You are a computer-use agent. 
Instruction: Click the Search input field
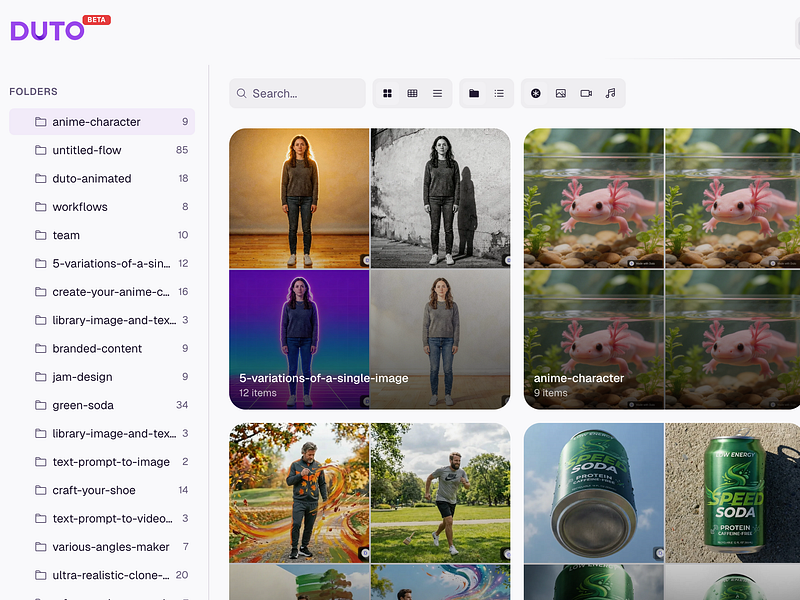click(x=297, y=93)
